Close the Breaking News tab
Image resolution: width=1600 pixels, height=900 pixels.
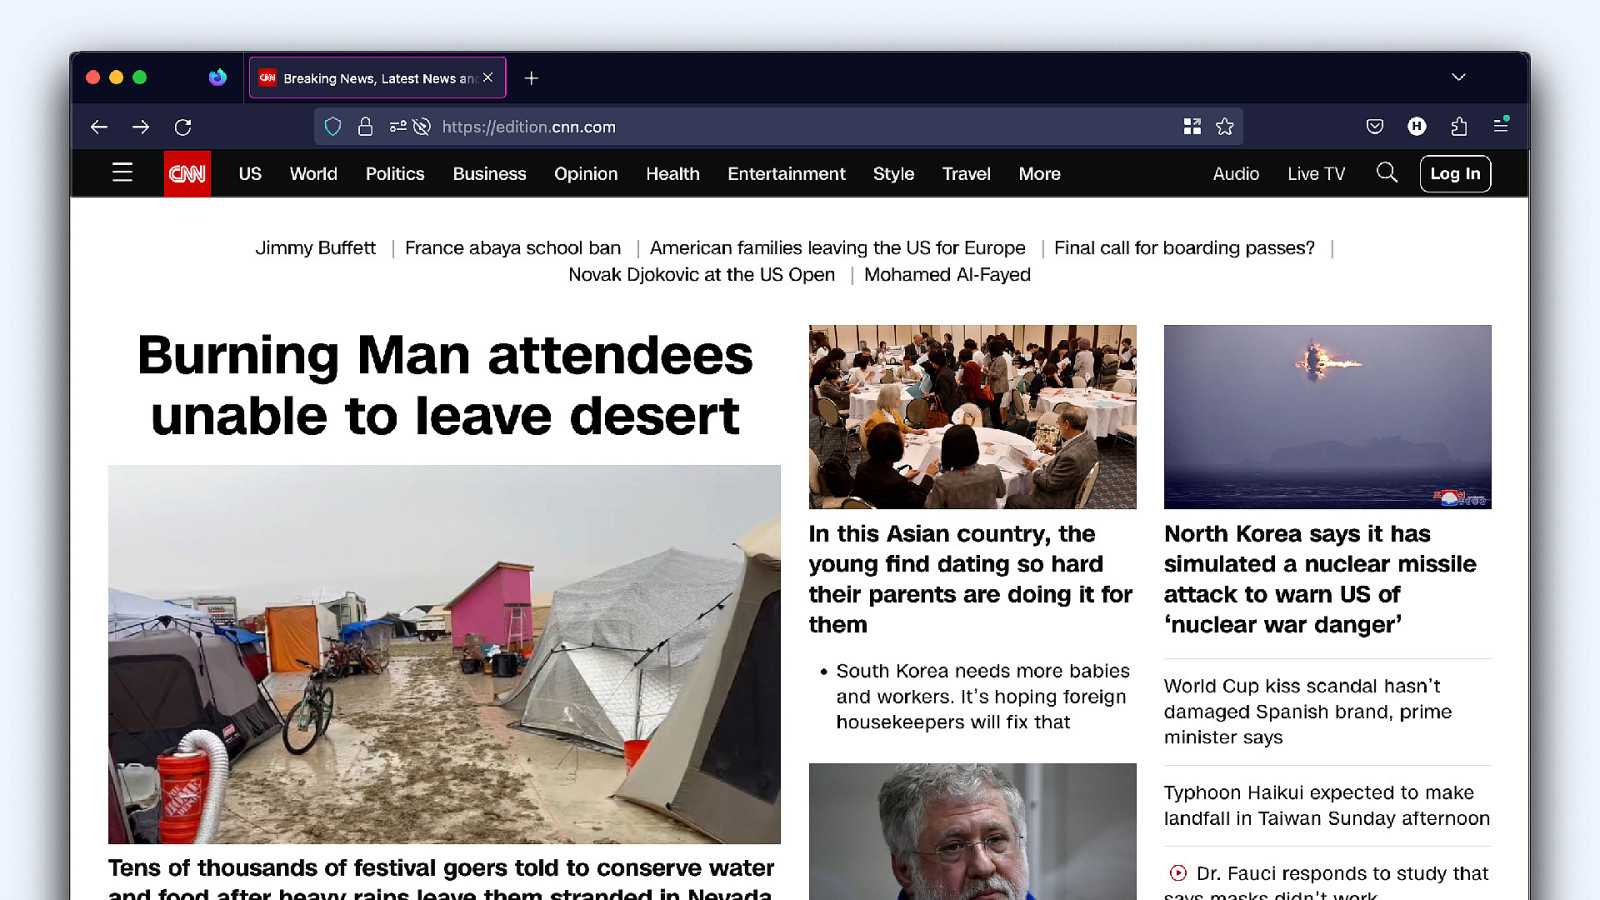[x=488, y=78]
